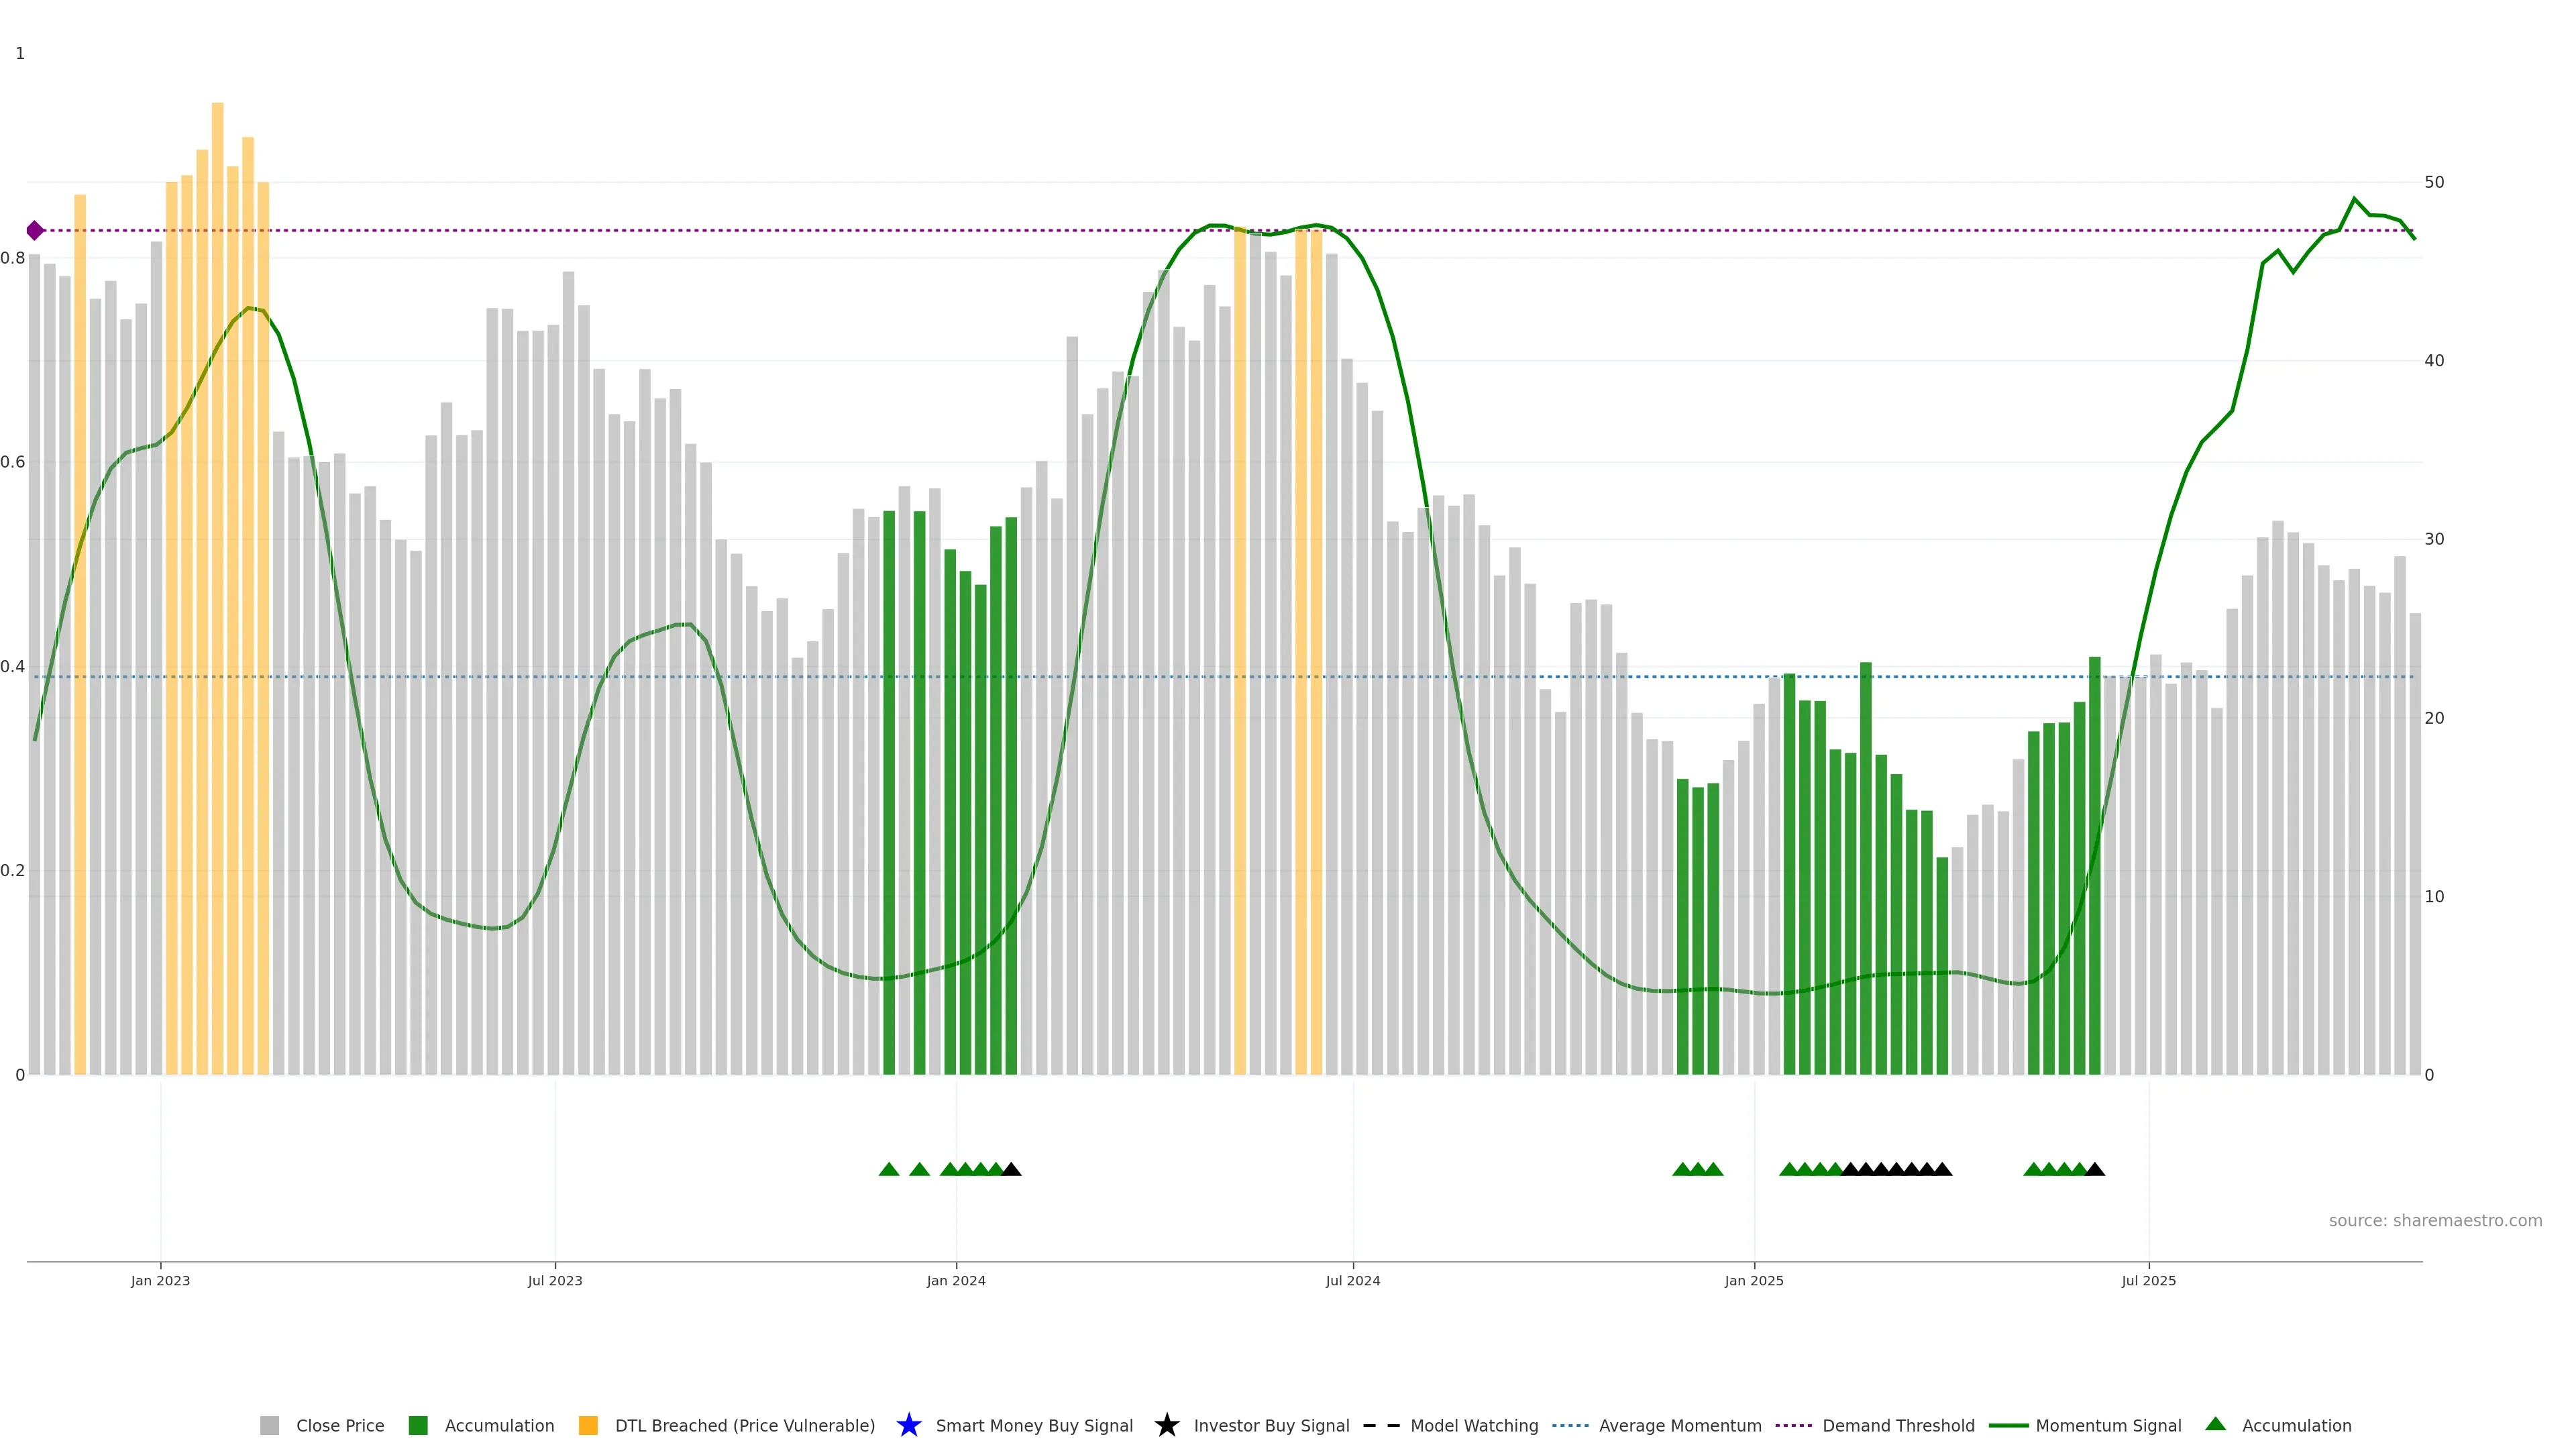Click the green square Accumulation legend icon
Screen dimensions: 2576x1449
pyautogui.click(x=418, y=1425)
